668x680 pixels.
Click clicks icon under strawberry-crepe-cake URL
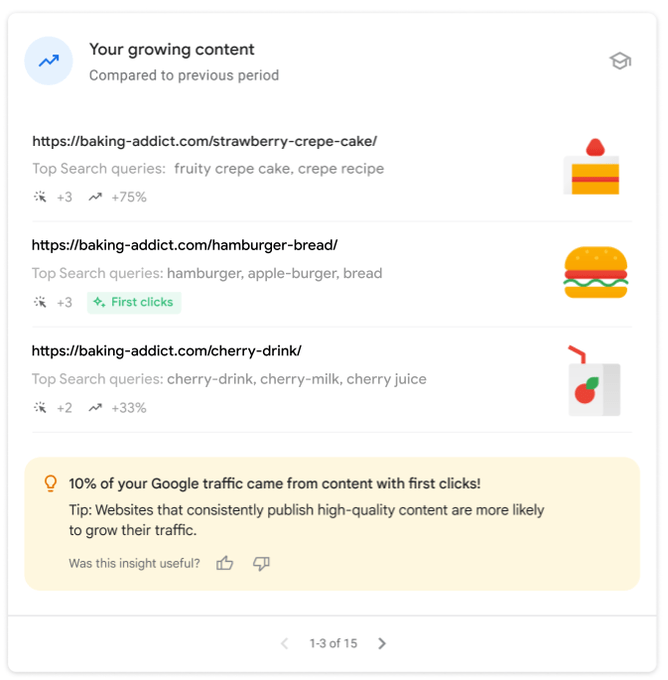[40, 197]
